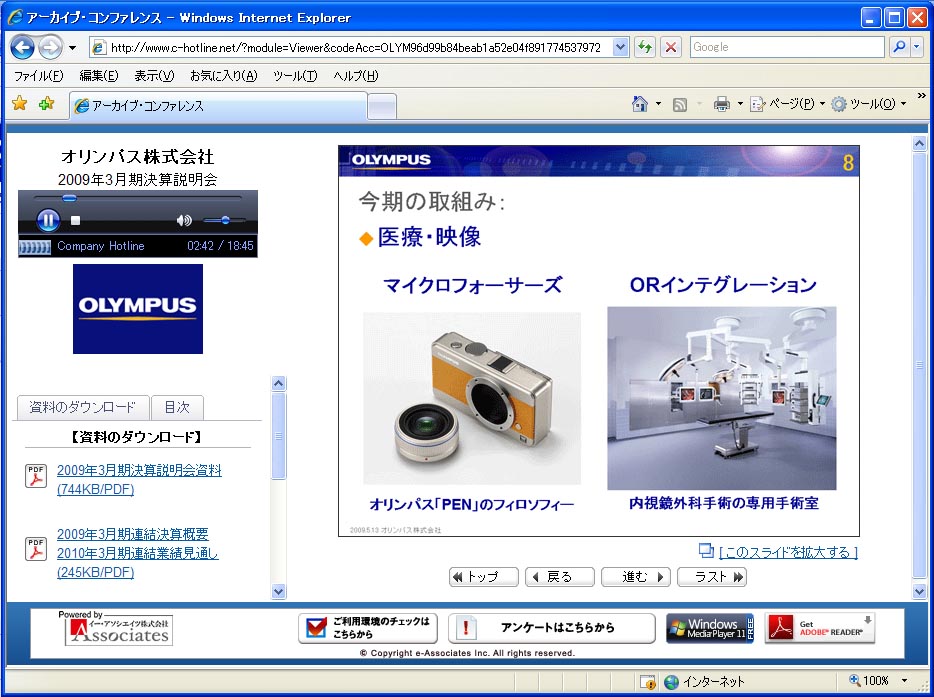Screen dimensions: 934x697
Task: Open the お気に入り(A) menu
Action: 223,76
